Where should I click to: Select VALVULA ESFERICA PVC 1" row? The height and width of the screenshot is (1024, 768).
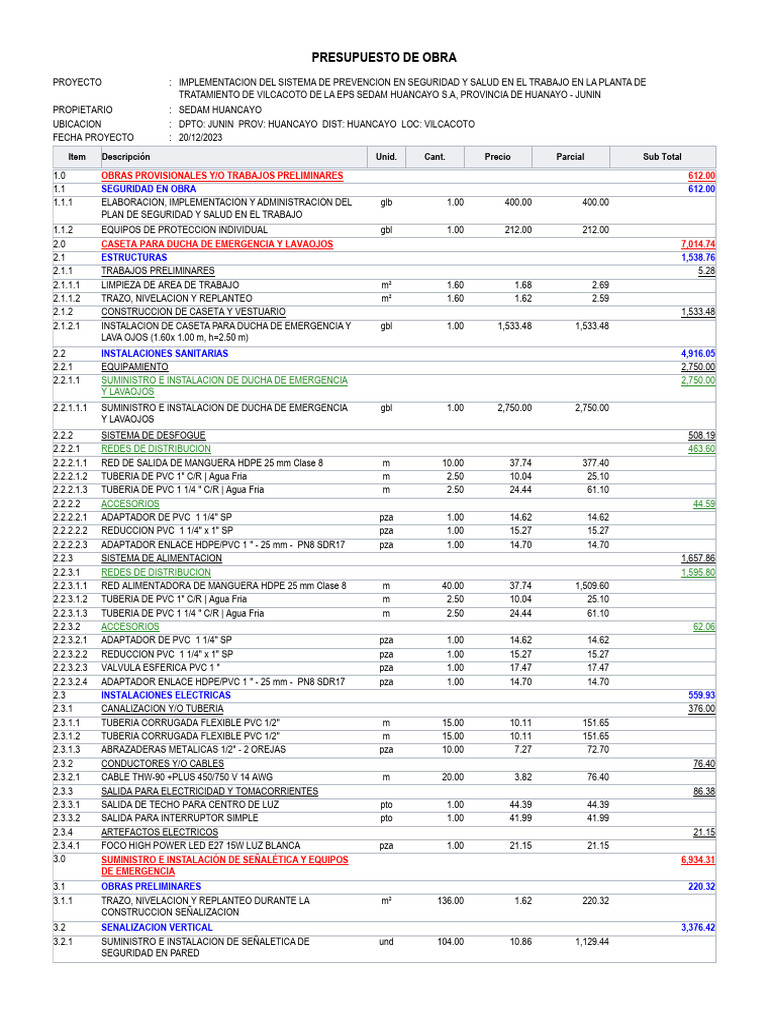tap(384, 668)
